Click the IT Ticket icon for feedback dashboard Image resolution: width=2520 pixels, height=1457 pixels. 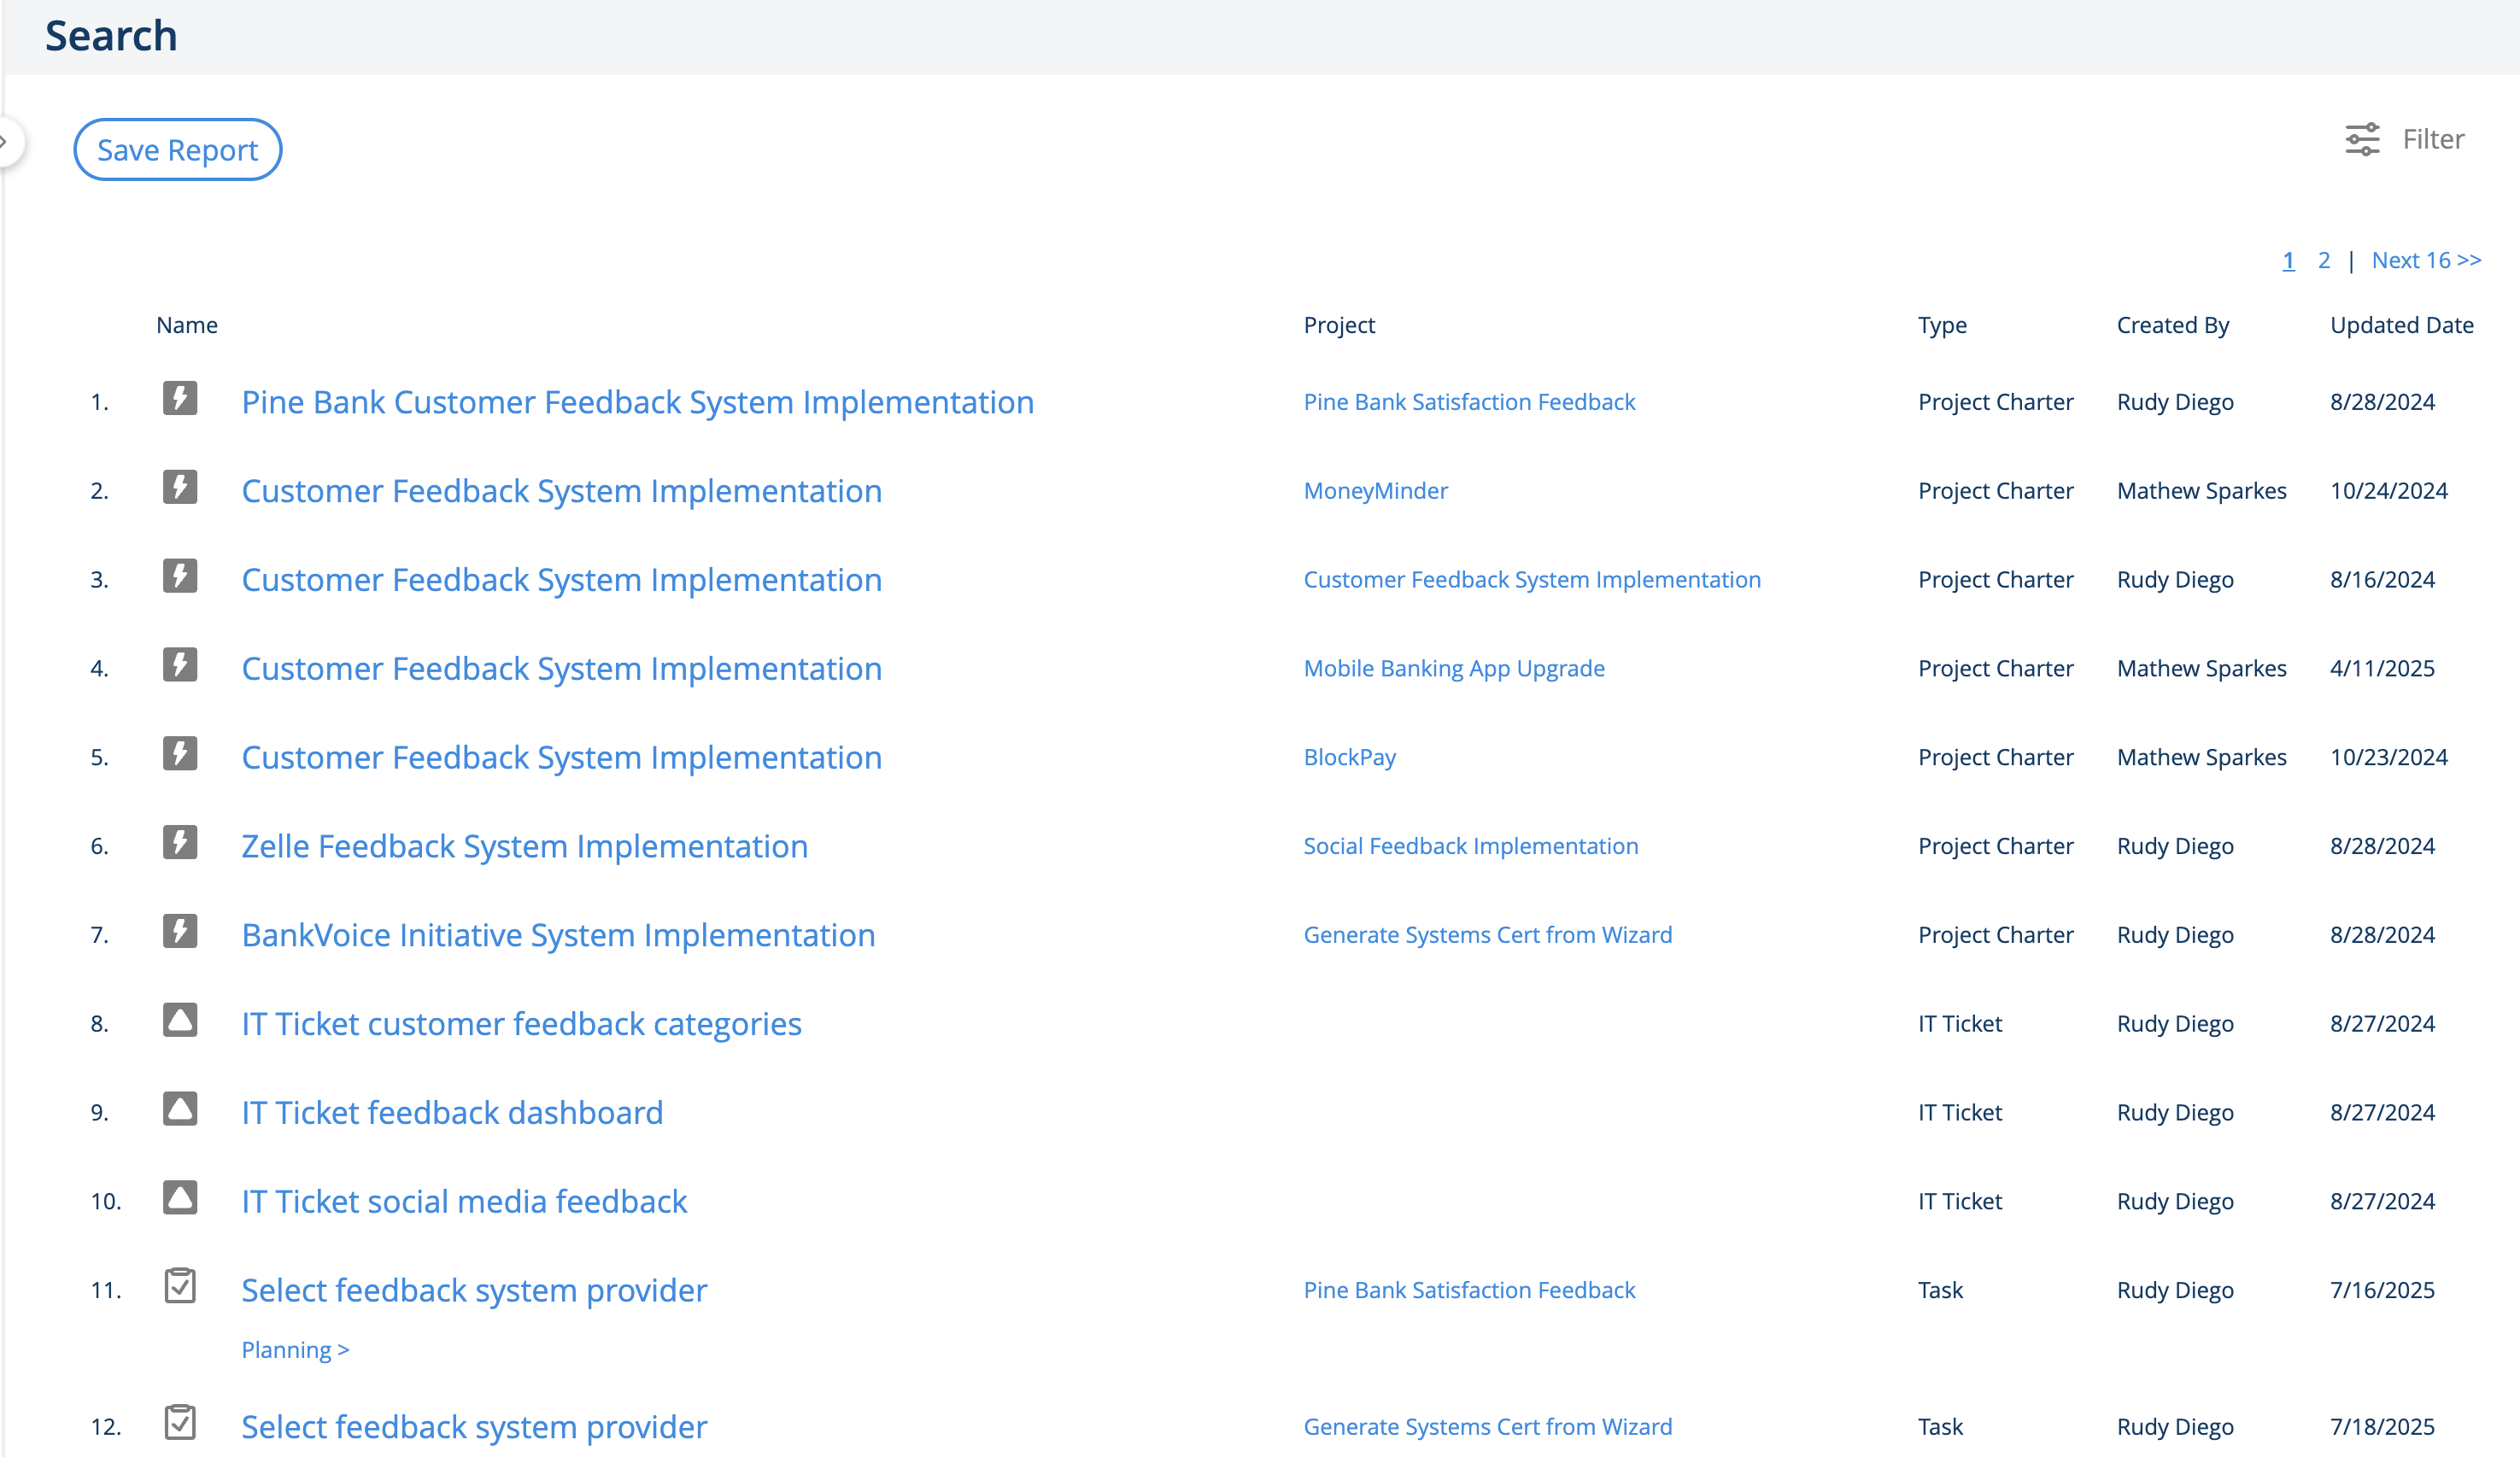(180, 1109)
